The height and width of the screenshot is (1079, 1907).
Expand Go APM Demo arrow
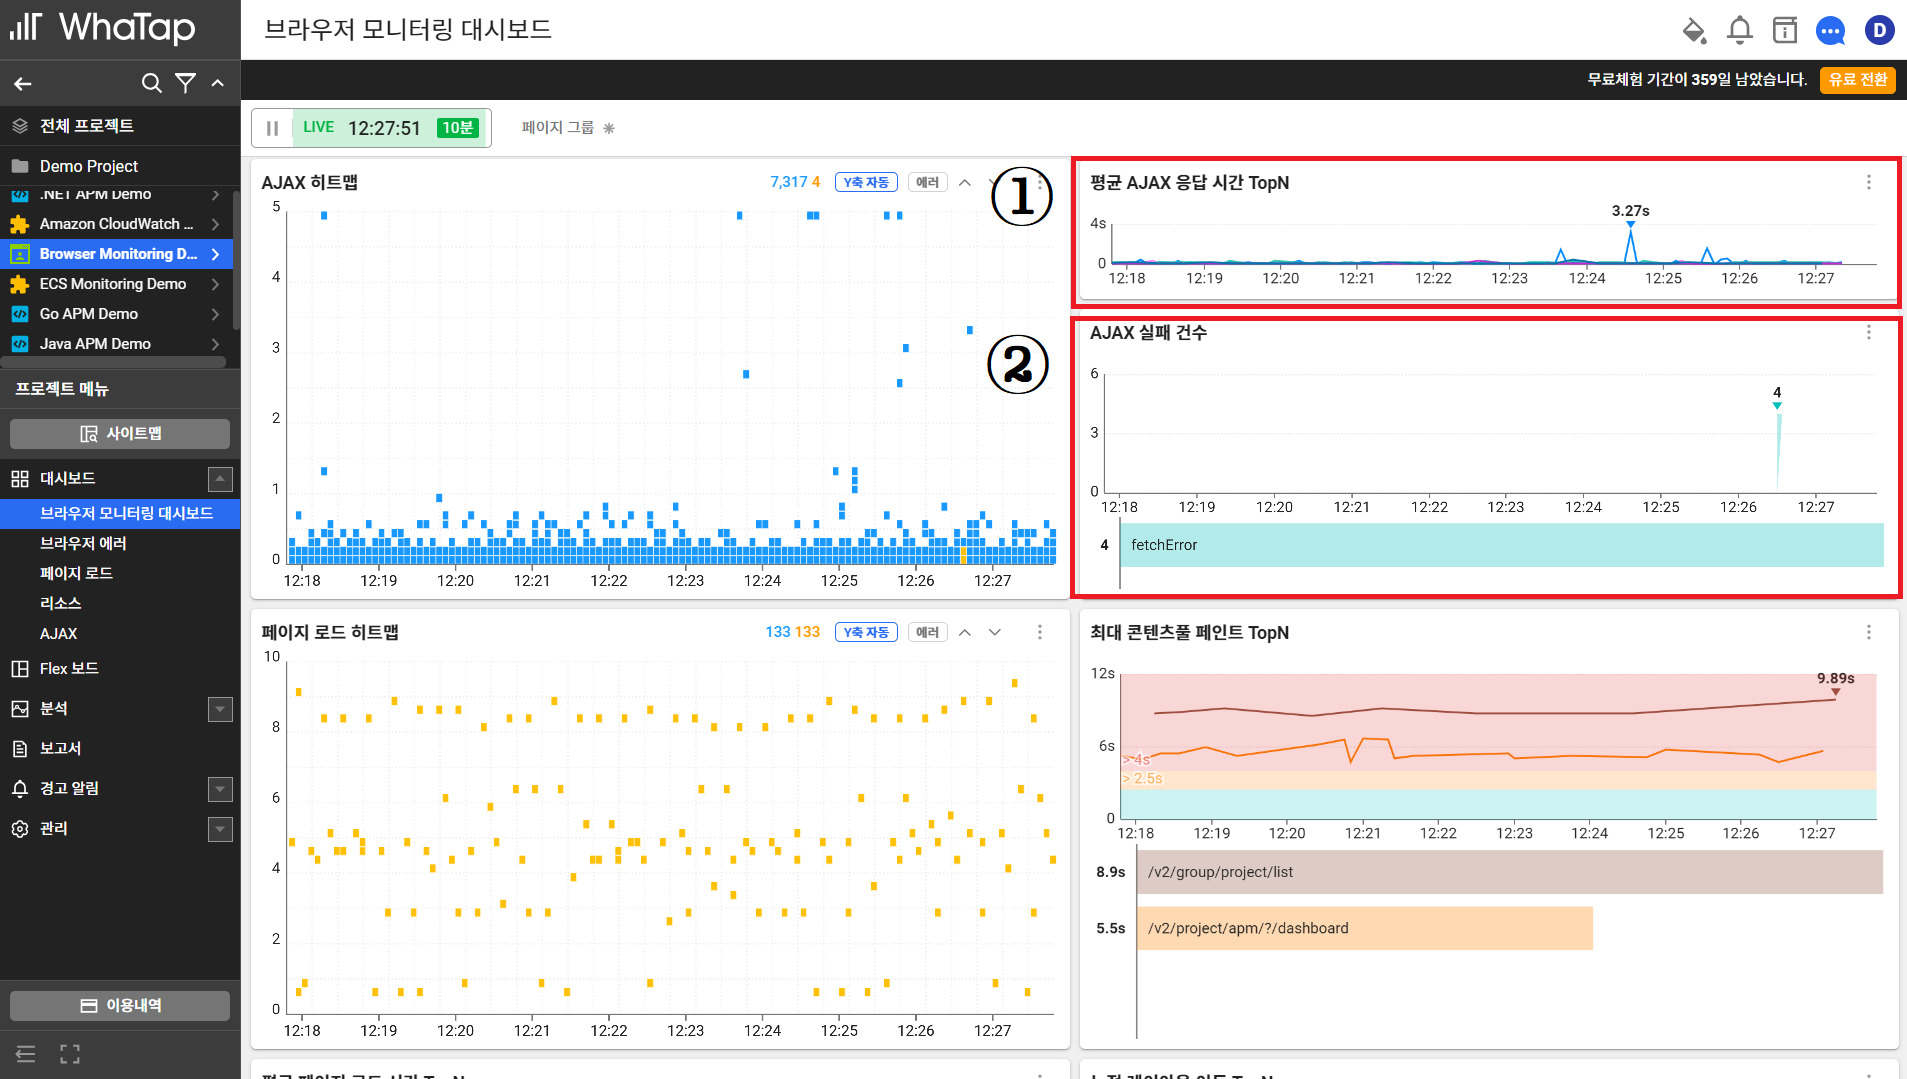(x=215, y=314)
